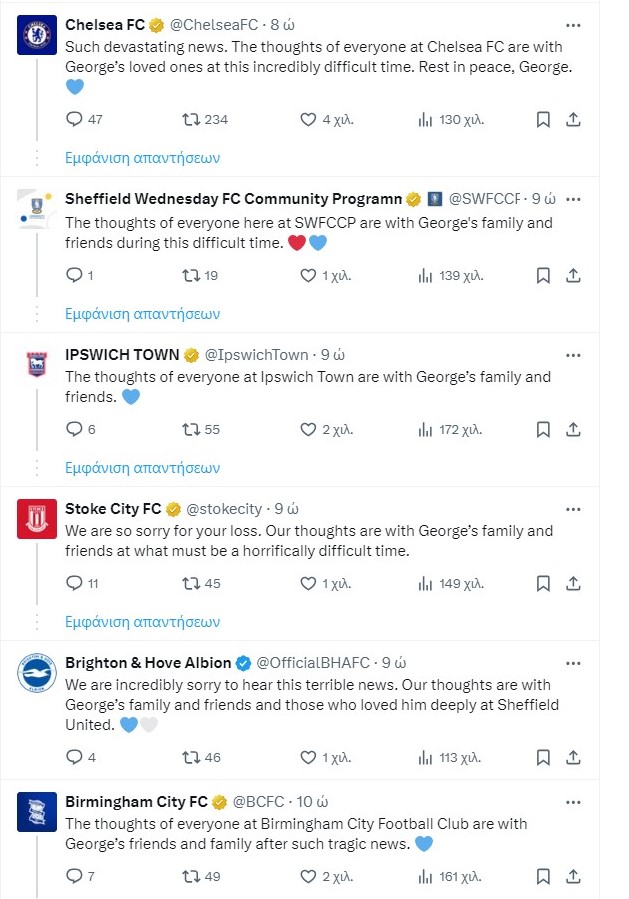
Task: Open more options for the Sheffield Wednesday tweet
Action: tap(573, 199)
